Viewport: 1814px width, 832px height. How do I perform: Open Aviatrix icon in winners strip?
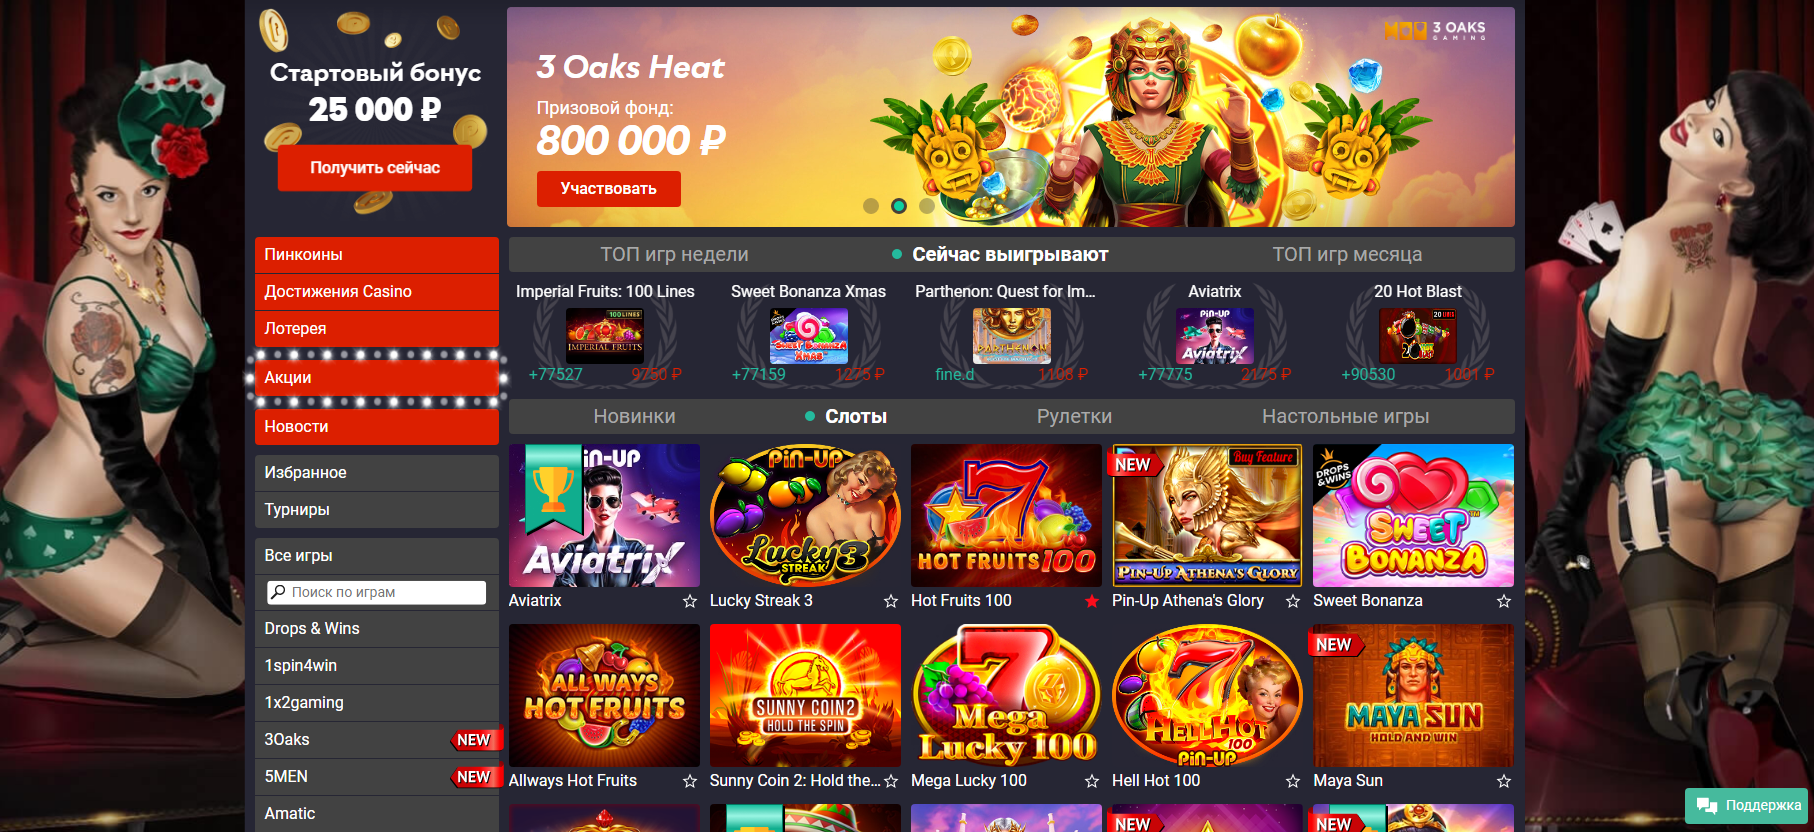(1215, 335)
